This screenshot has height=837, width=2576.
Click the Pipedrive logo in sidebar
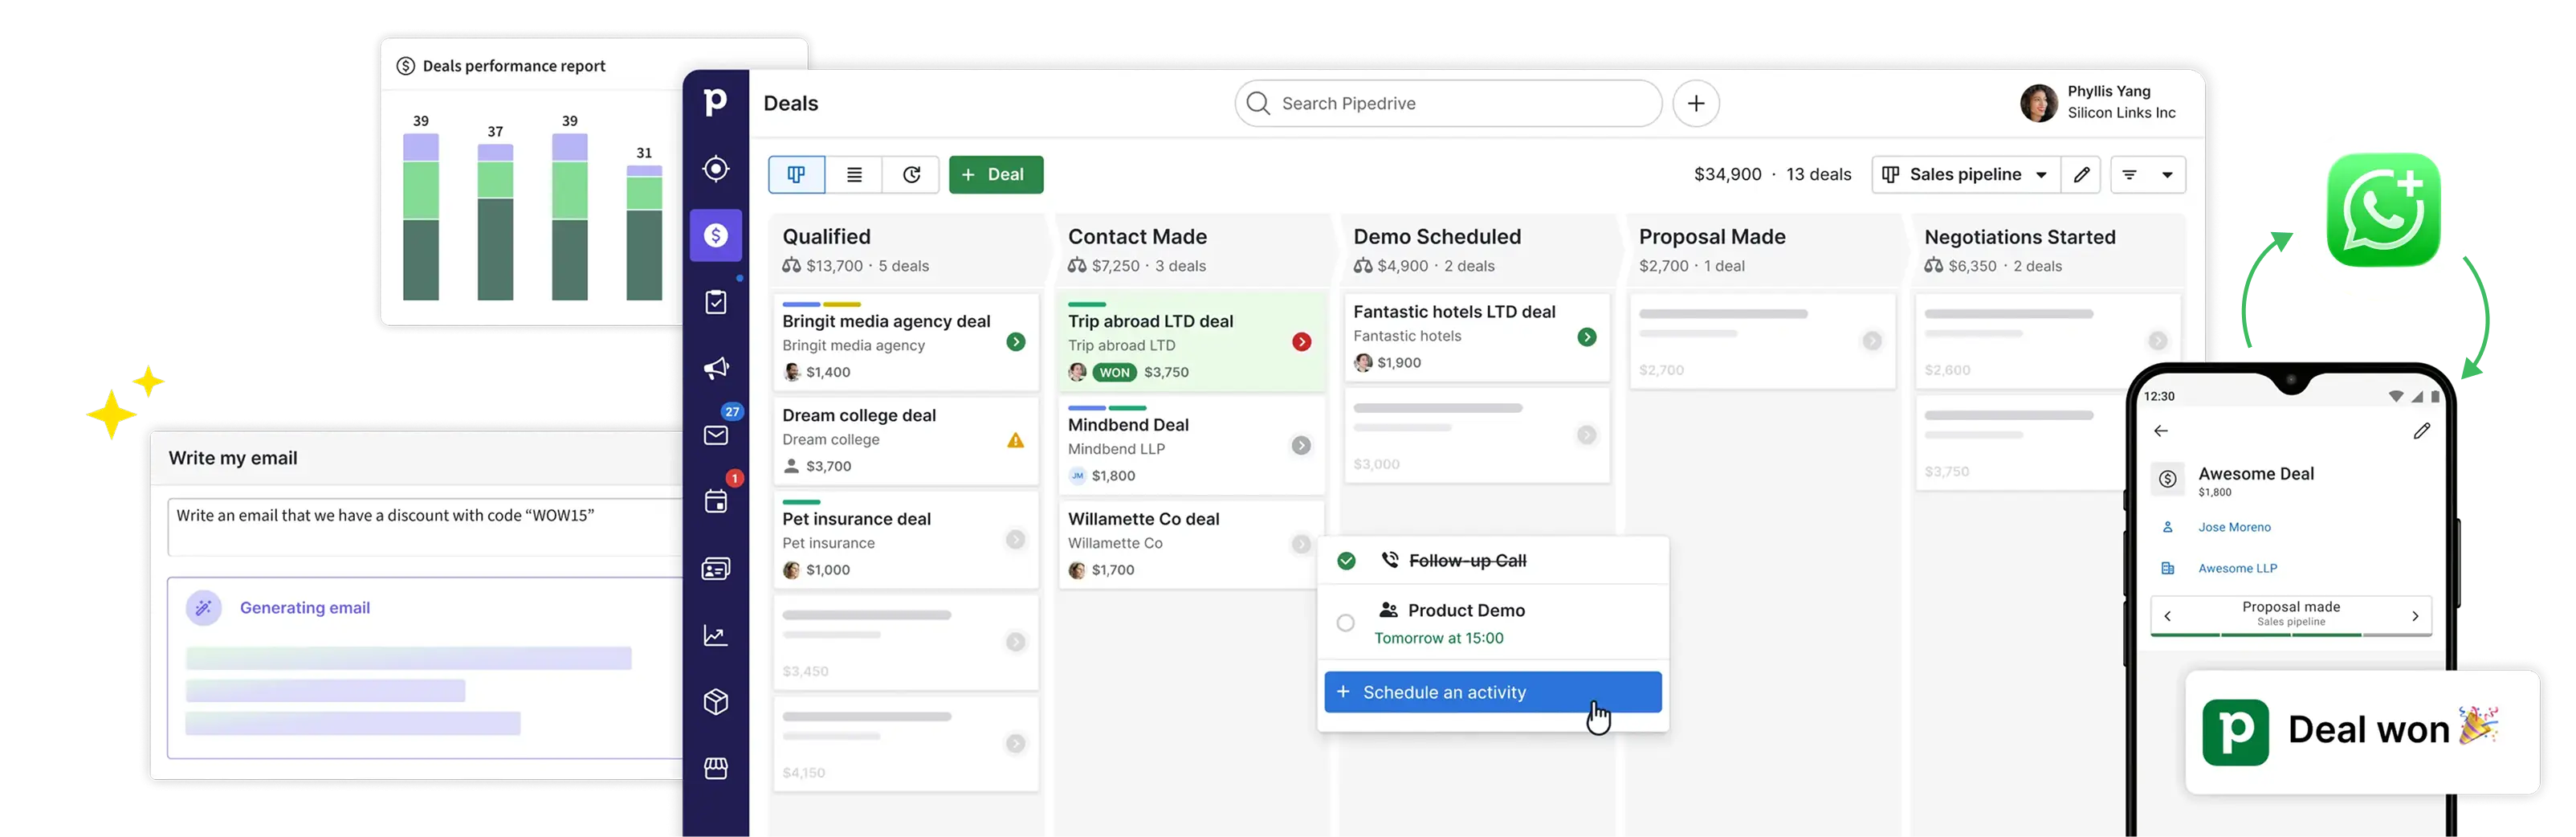715,101
